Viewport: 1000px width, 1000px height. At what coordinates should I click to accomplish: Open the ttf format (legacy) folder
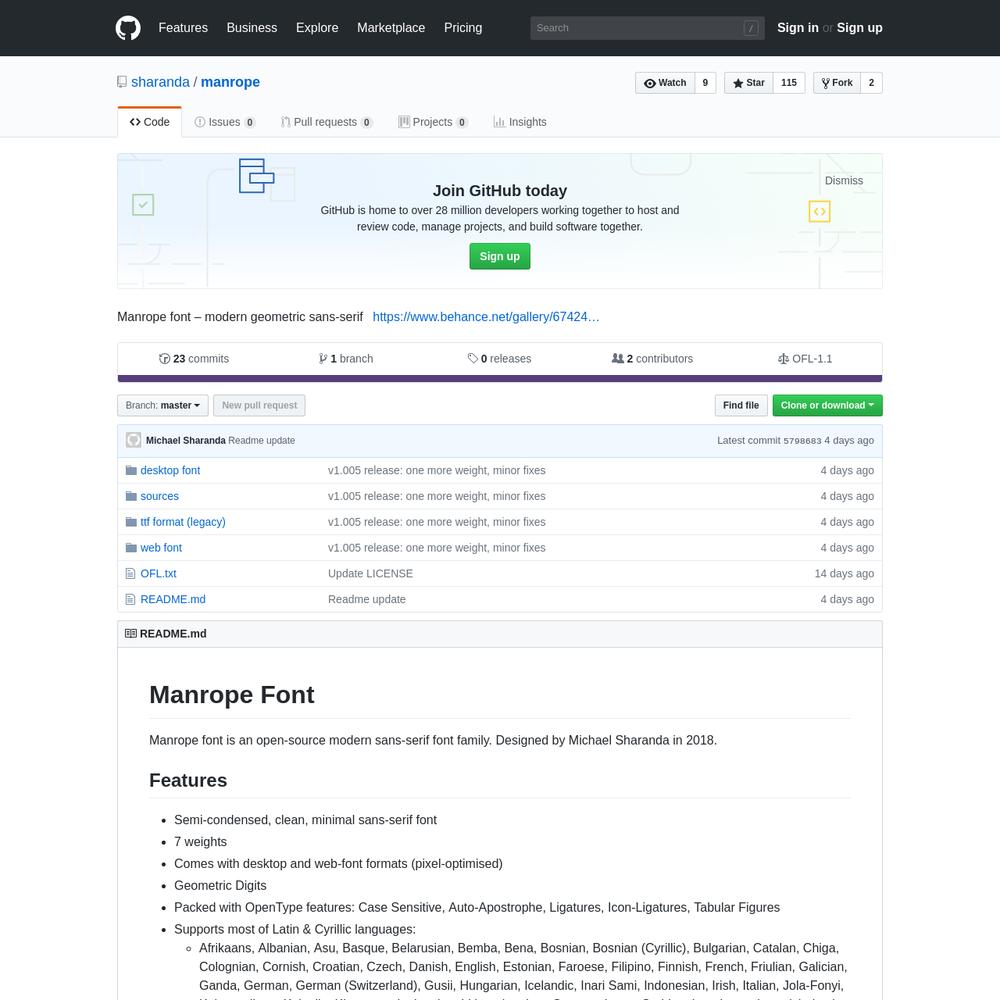tap(183, 522)
